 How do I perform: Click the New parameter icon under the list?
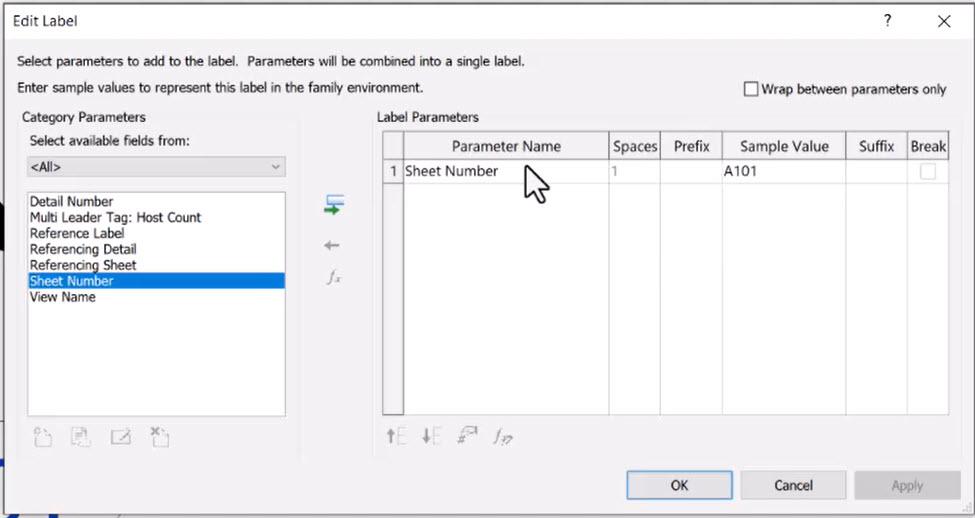click(x=42, y=437)
